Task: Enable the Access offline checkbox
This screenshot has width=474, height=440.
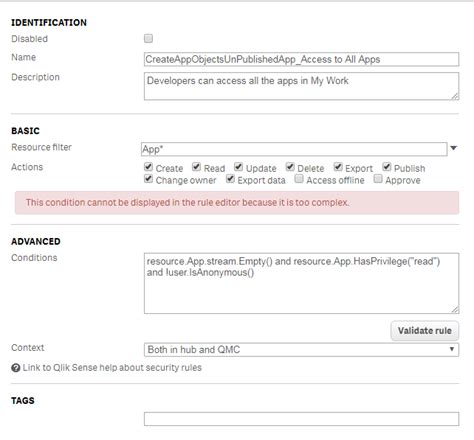Action: (299, 179)
